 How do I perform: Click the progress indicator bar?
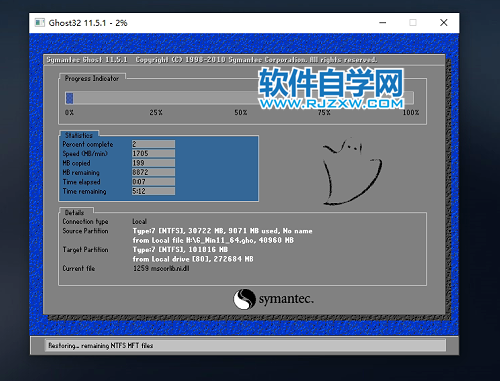click(x=239, y=98)
